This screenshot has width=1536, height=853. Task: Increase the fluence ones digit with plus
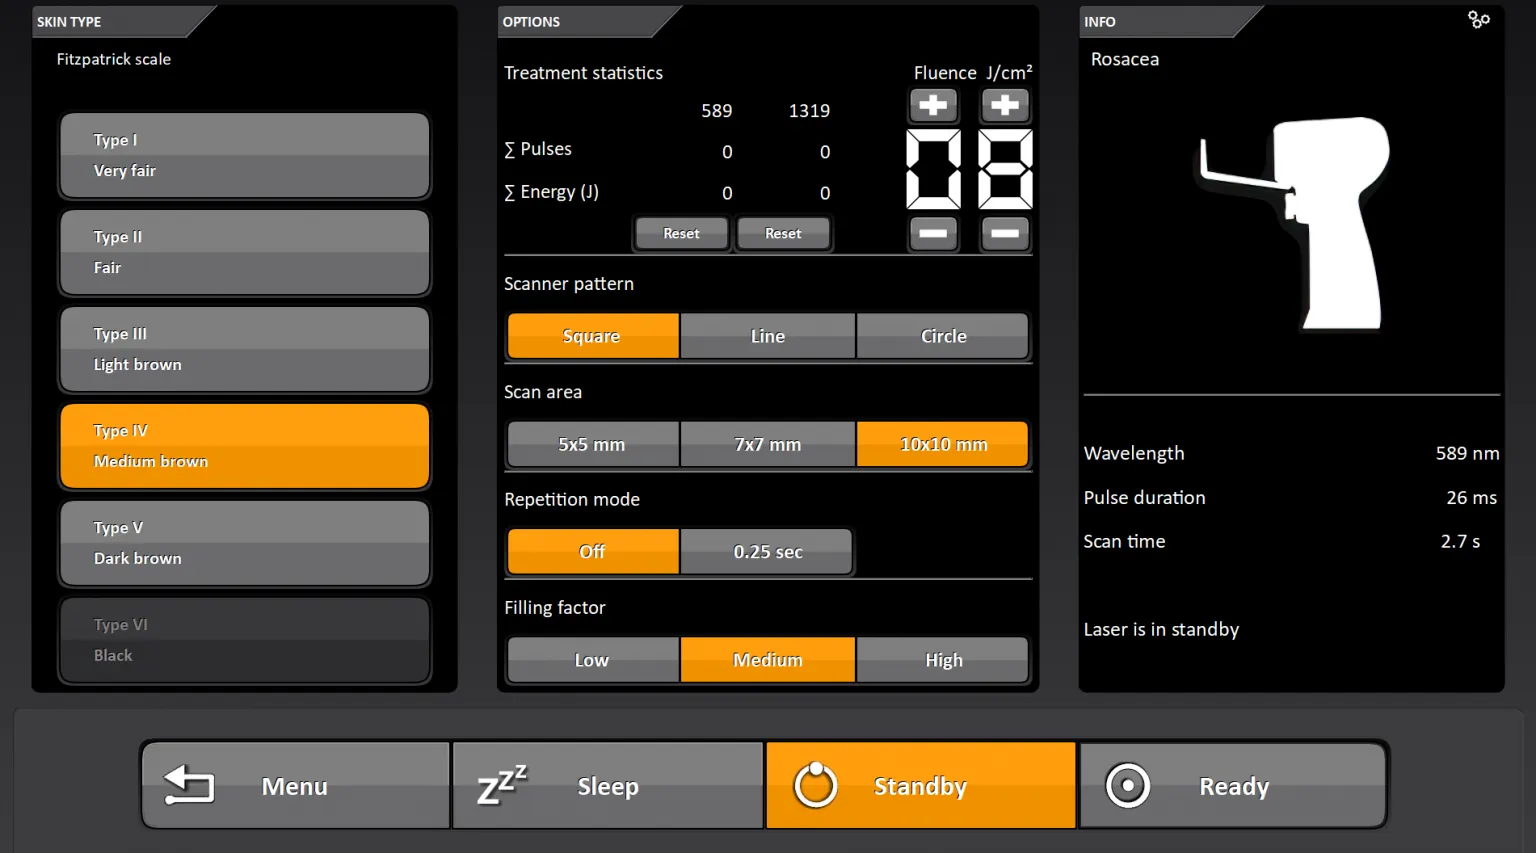coord(1005,105)
